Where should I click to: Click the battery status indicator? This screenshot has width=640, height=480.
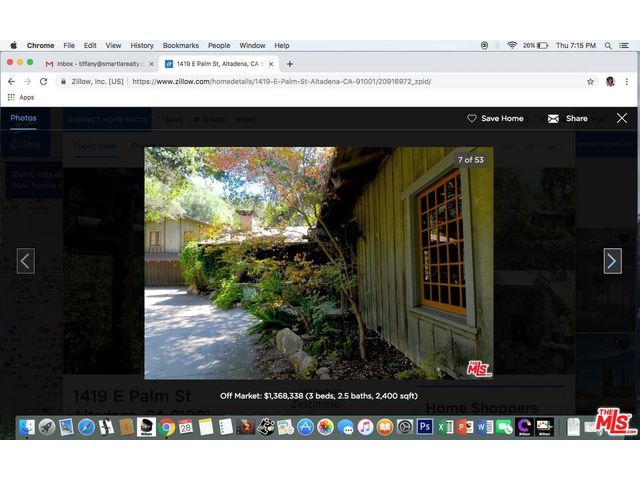pos(536,45)
